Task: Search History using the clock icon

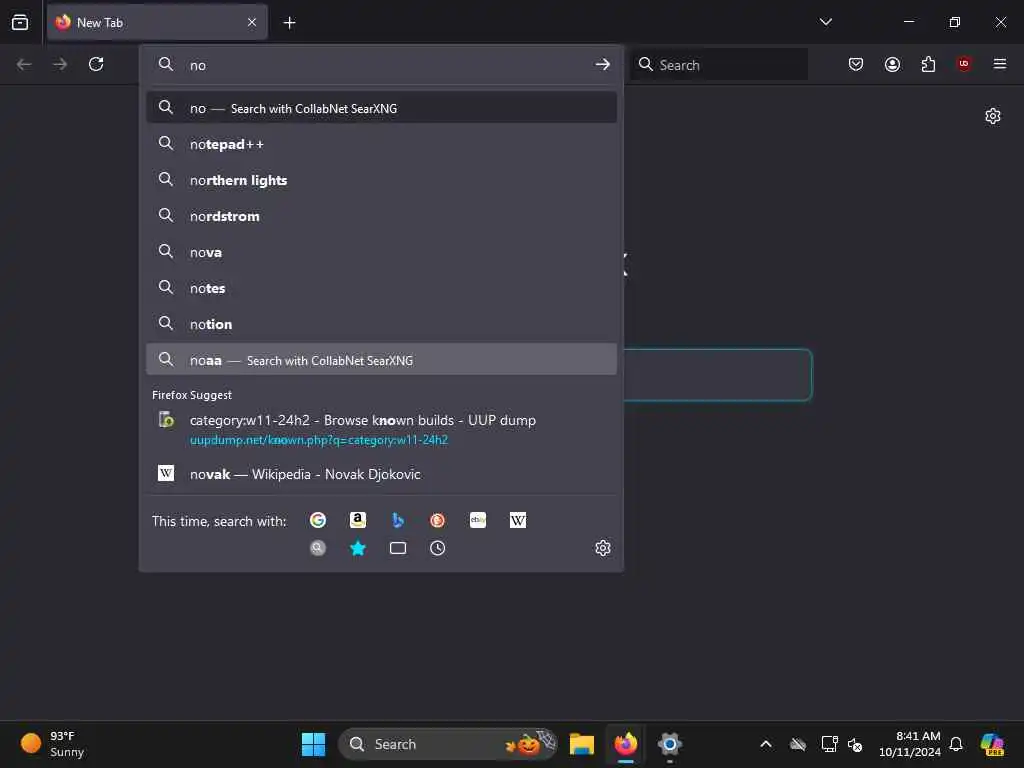Action: coord(438,548)
